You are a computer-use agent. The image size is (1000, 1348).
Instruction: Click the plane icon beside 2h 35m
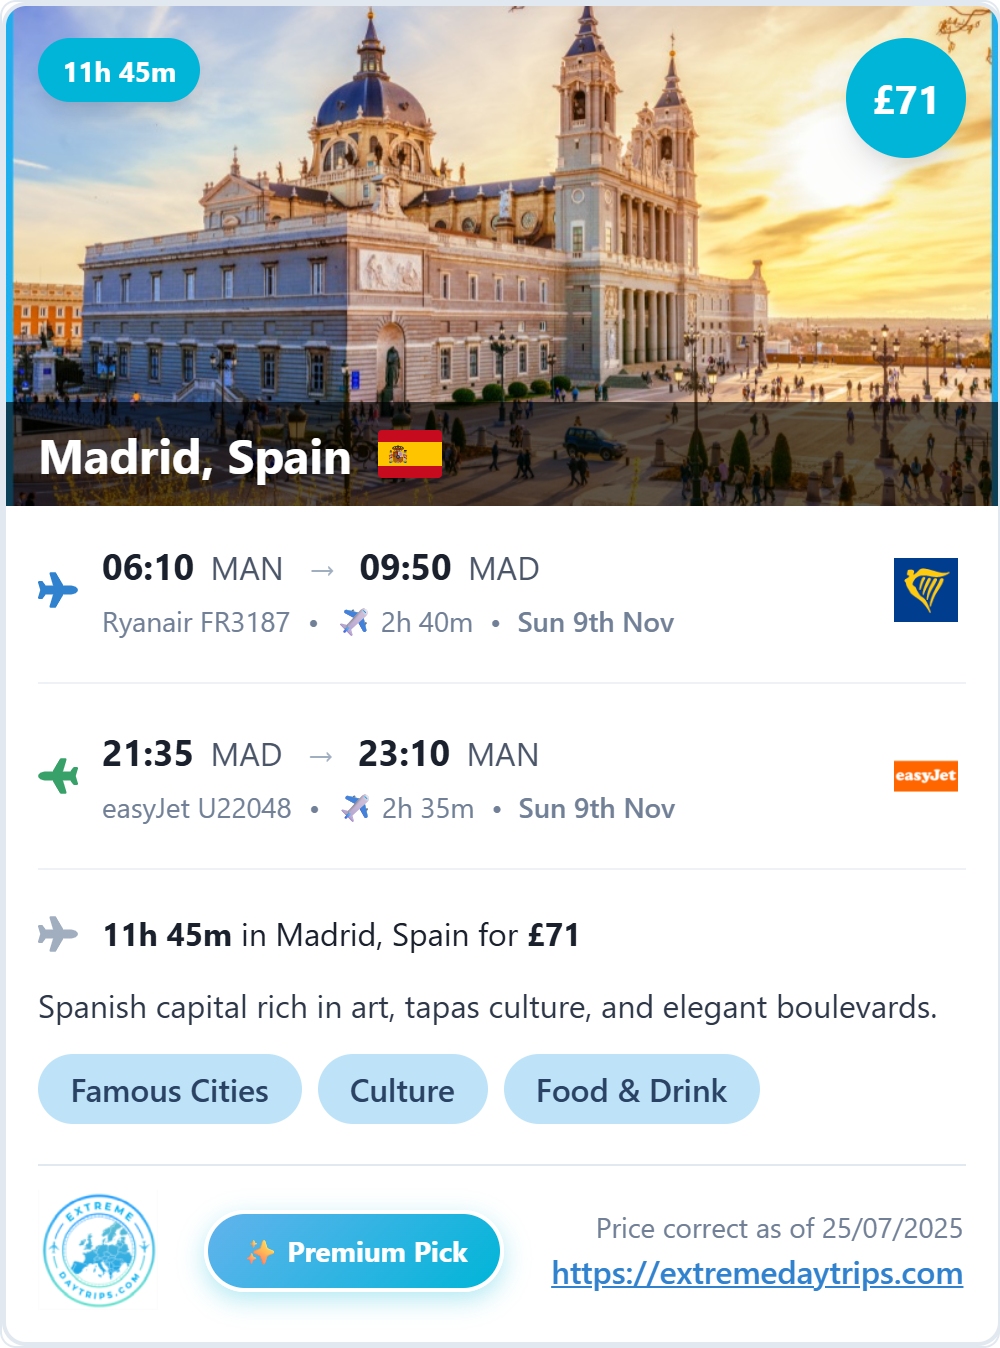tap(355, 808)
